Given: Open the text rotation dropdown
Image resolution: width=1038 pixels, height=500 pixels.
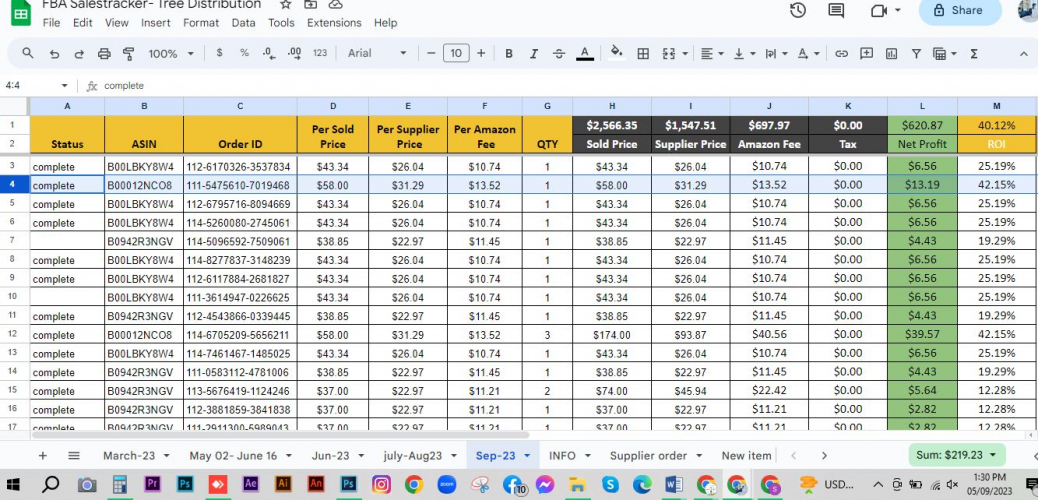Looking at the screenshot, I should point(808,54).
